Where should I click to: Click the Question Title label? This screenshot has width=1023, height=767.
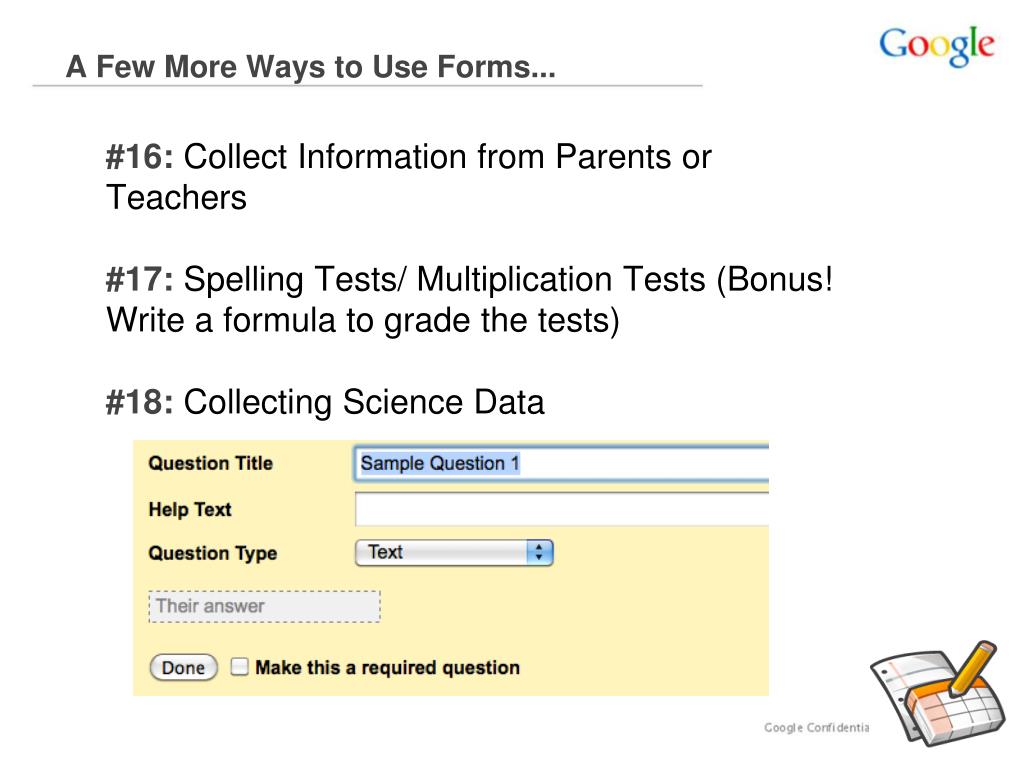point(211,463)
